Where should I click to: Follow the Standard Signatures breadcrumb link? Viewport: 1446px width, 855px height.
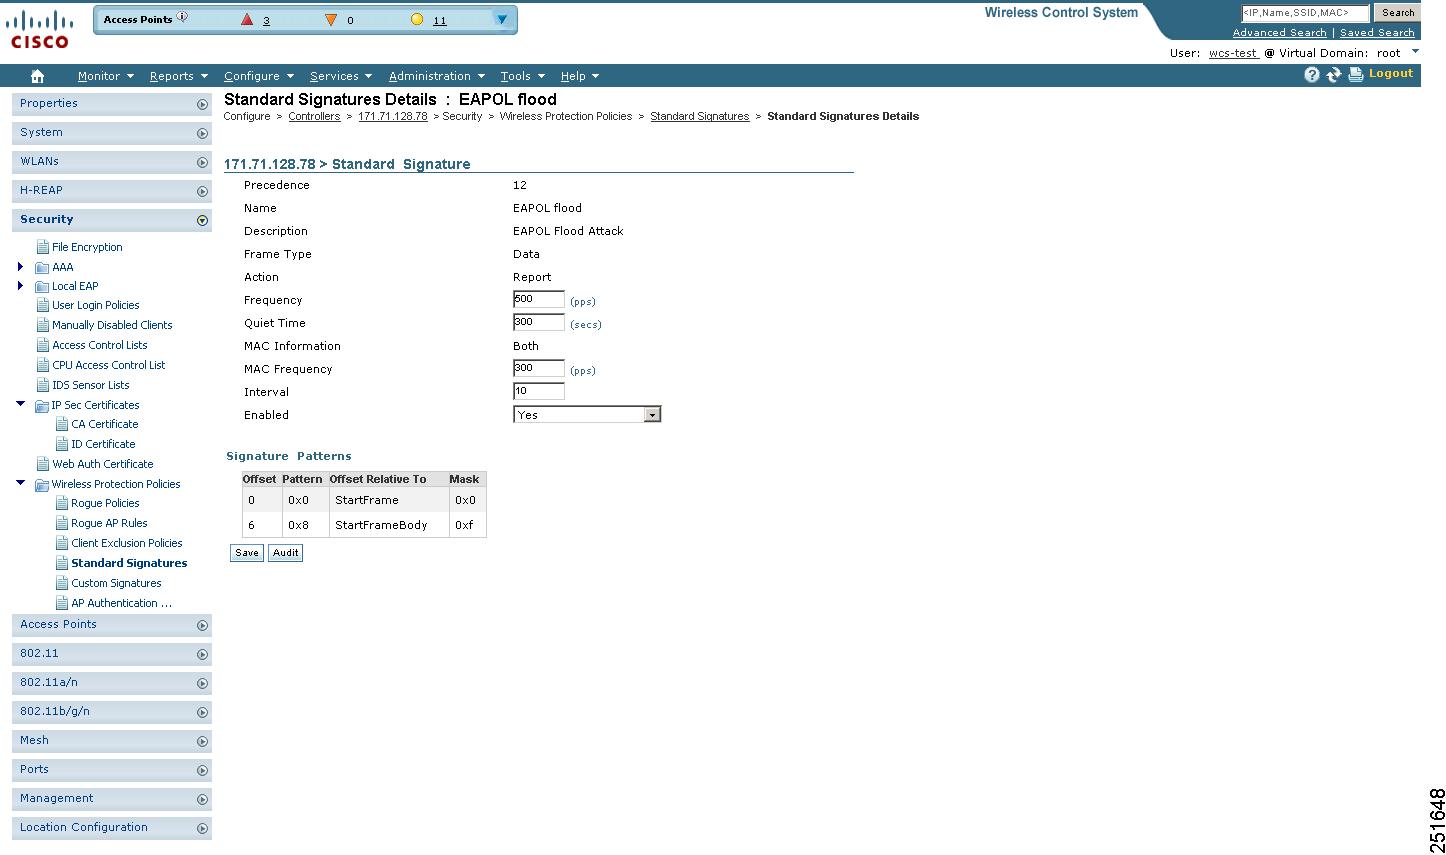(x=700, y=116)
